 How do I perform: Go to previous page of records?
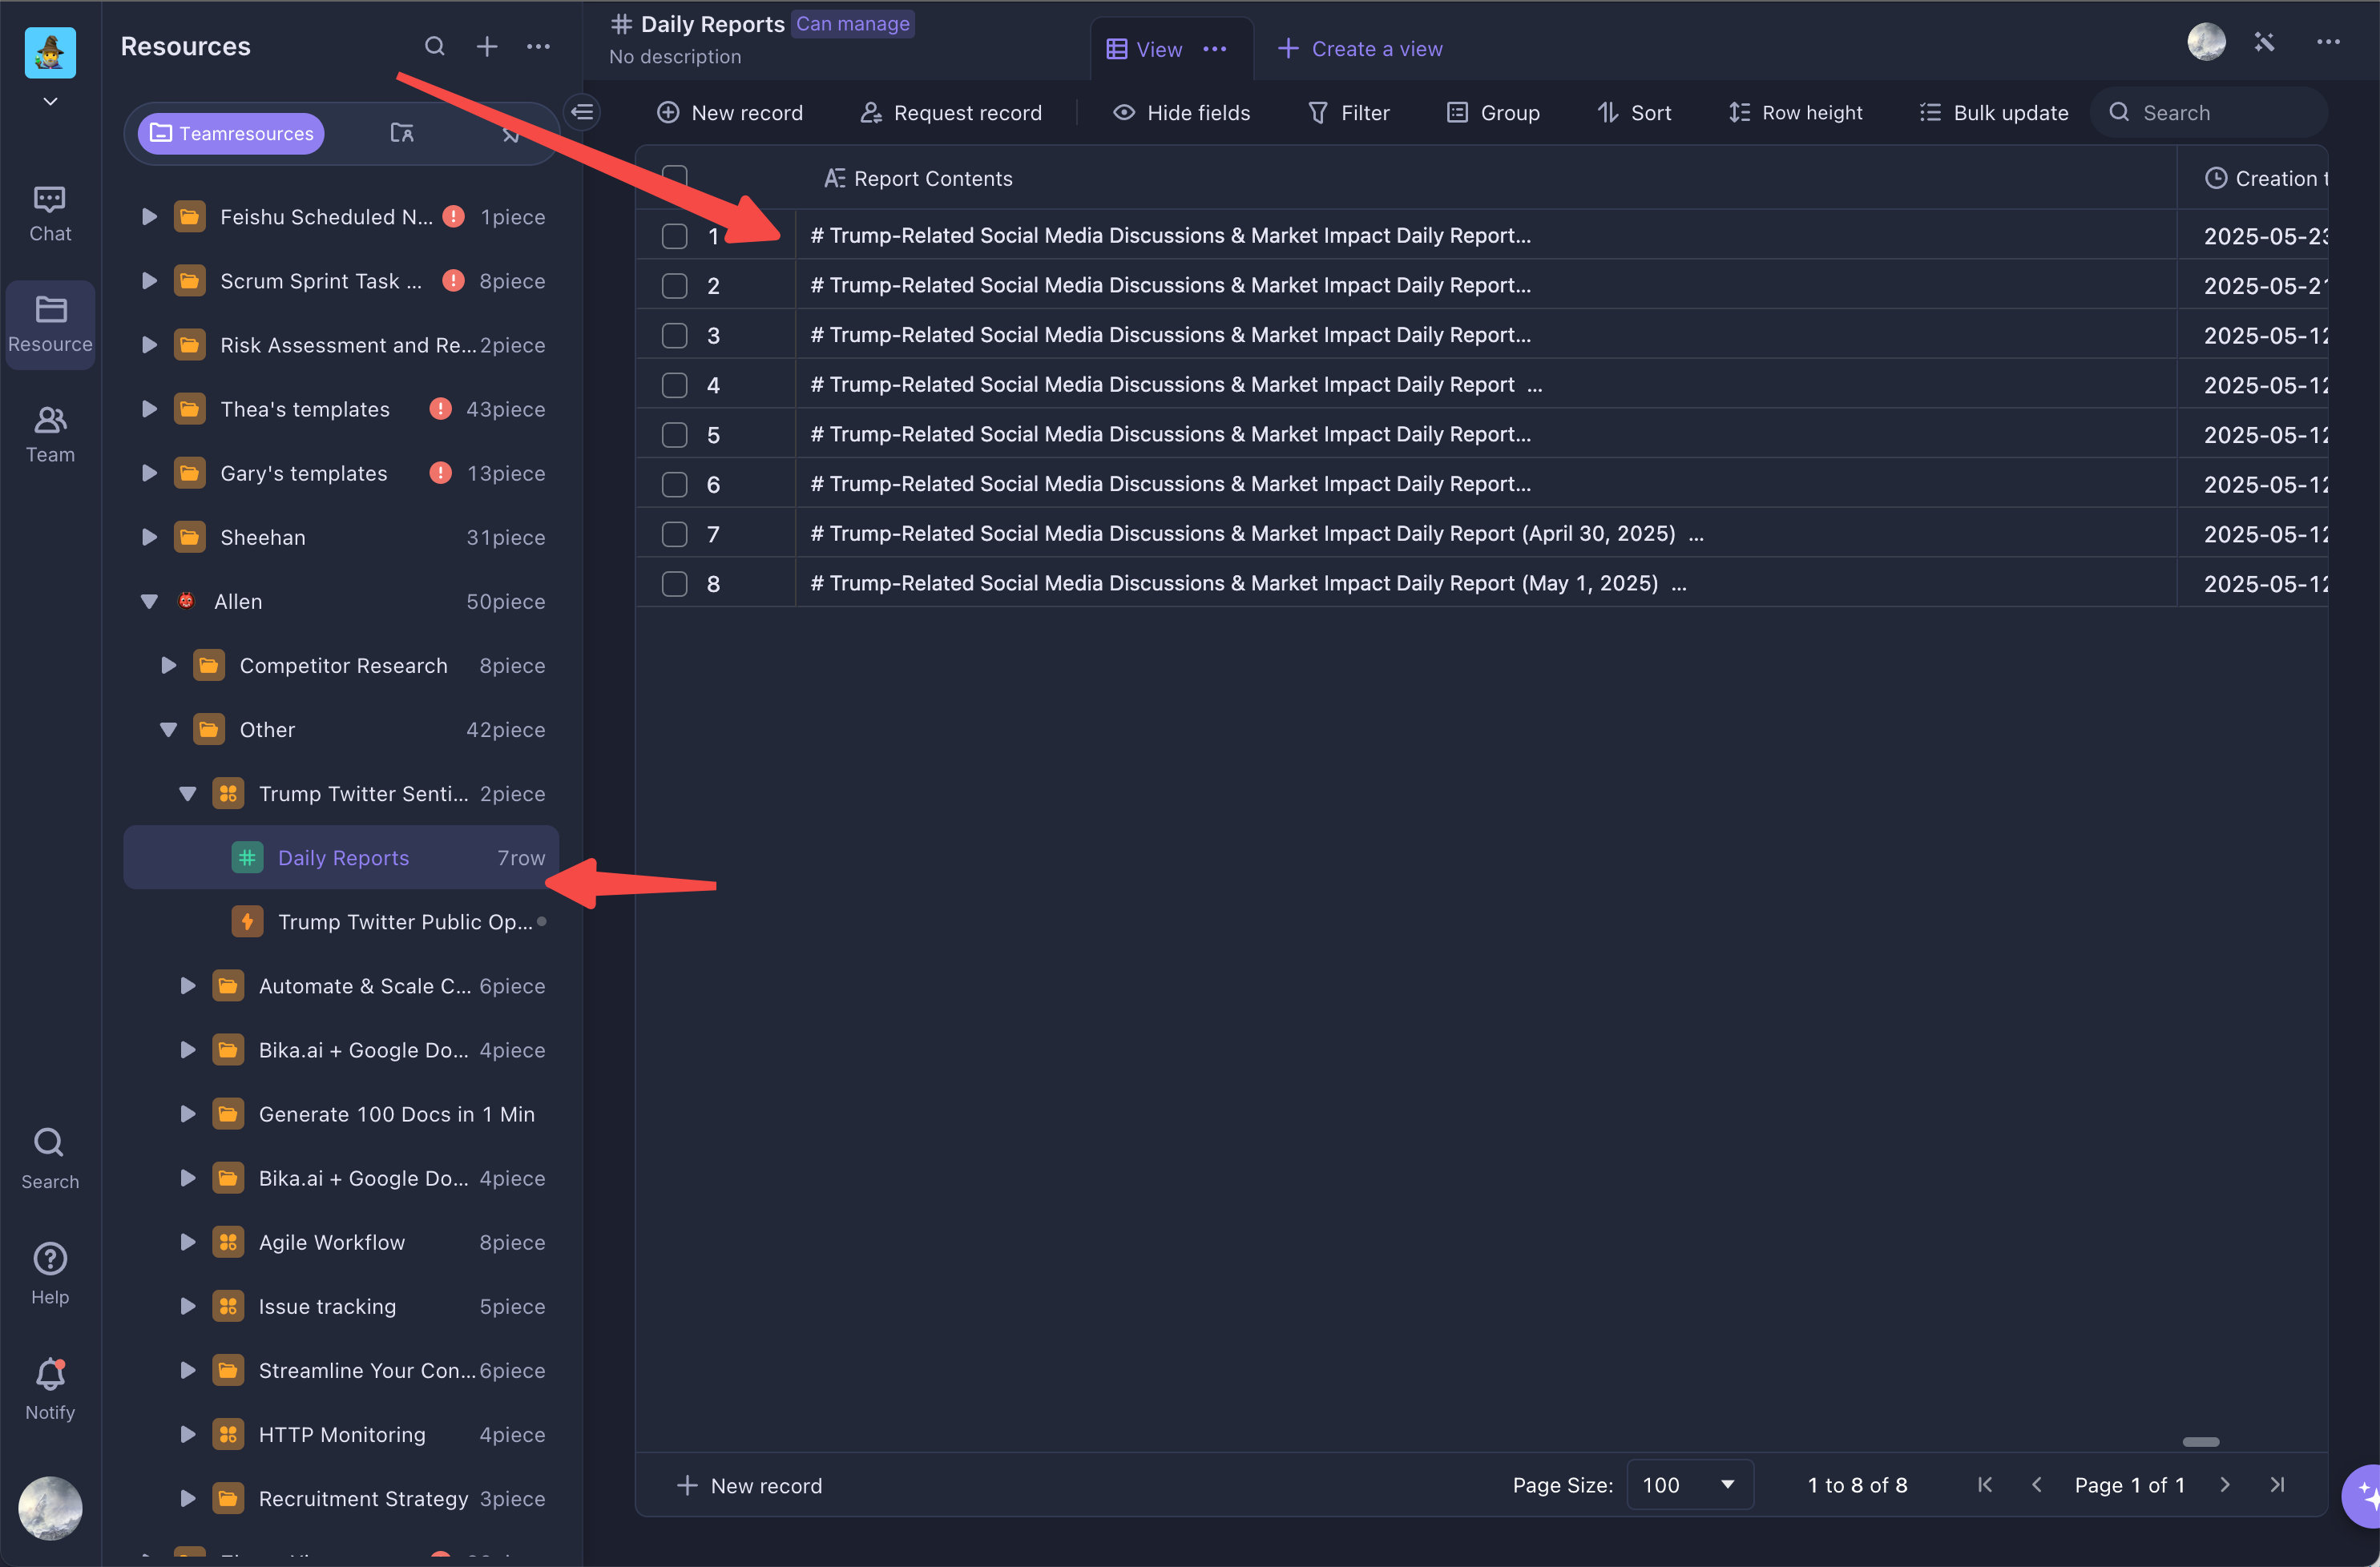2036,1485
